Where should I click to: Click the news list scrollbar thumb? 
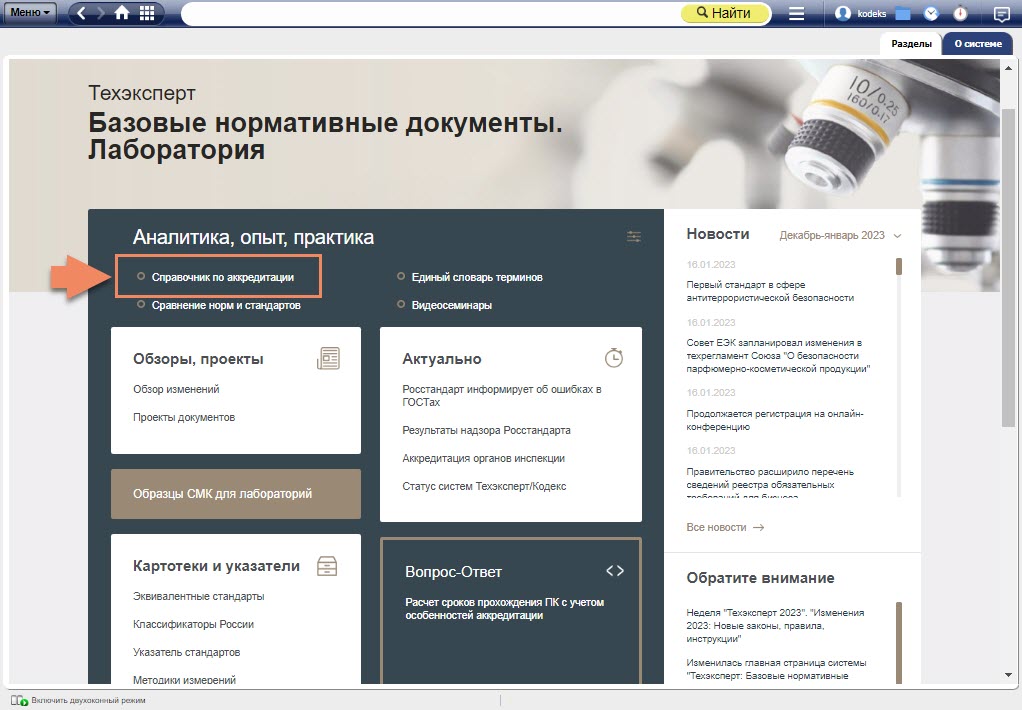pos(899,267)
